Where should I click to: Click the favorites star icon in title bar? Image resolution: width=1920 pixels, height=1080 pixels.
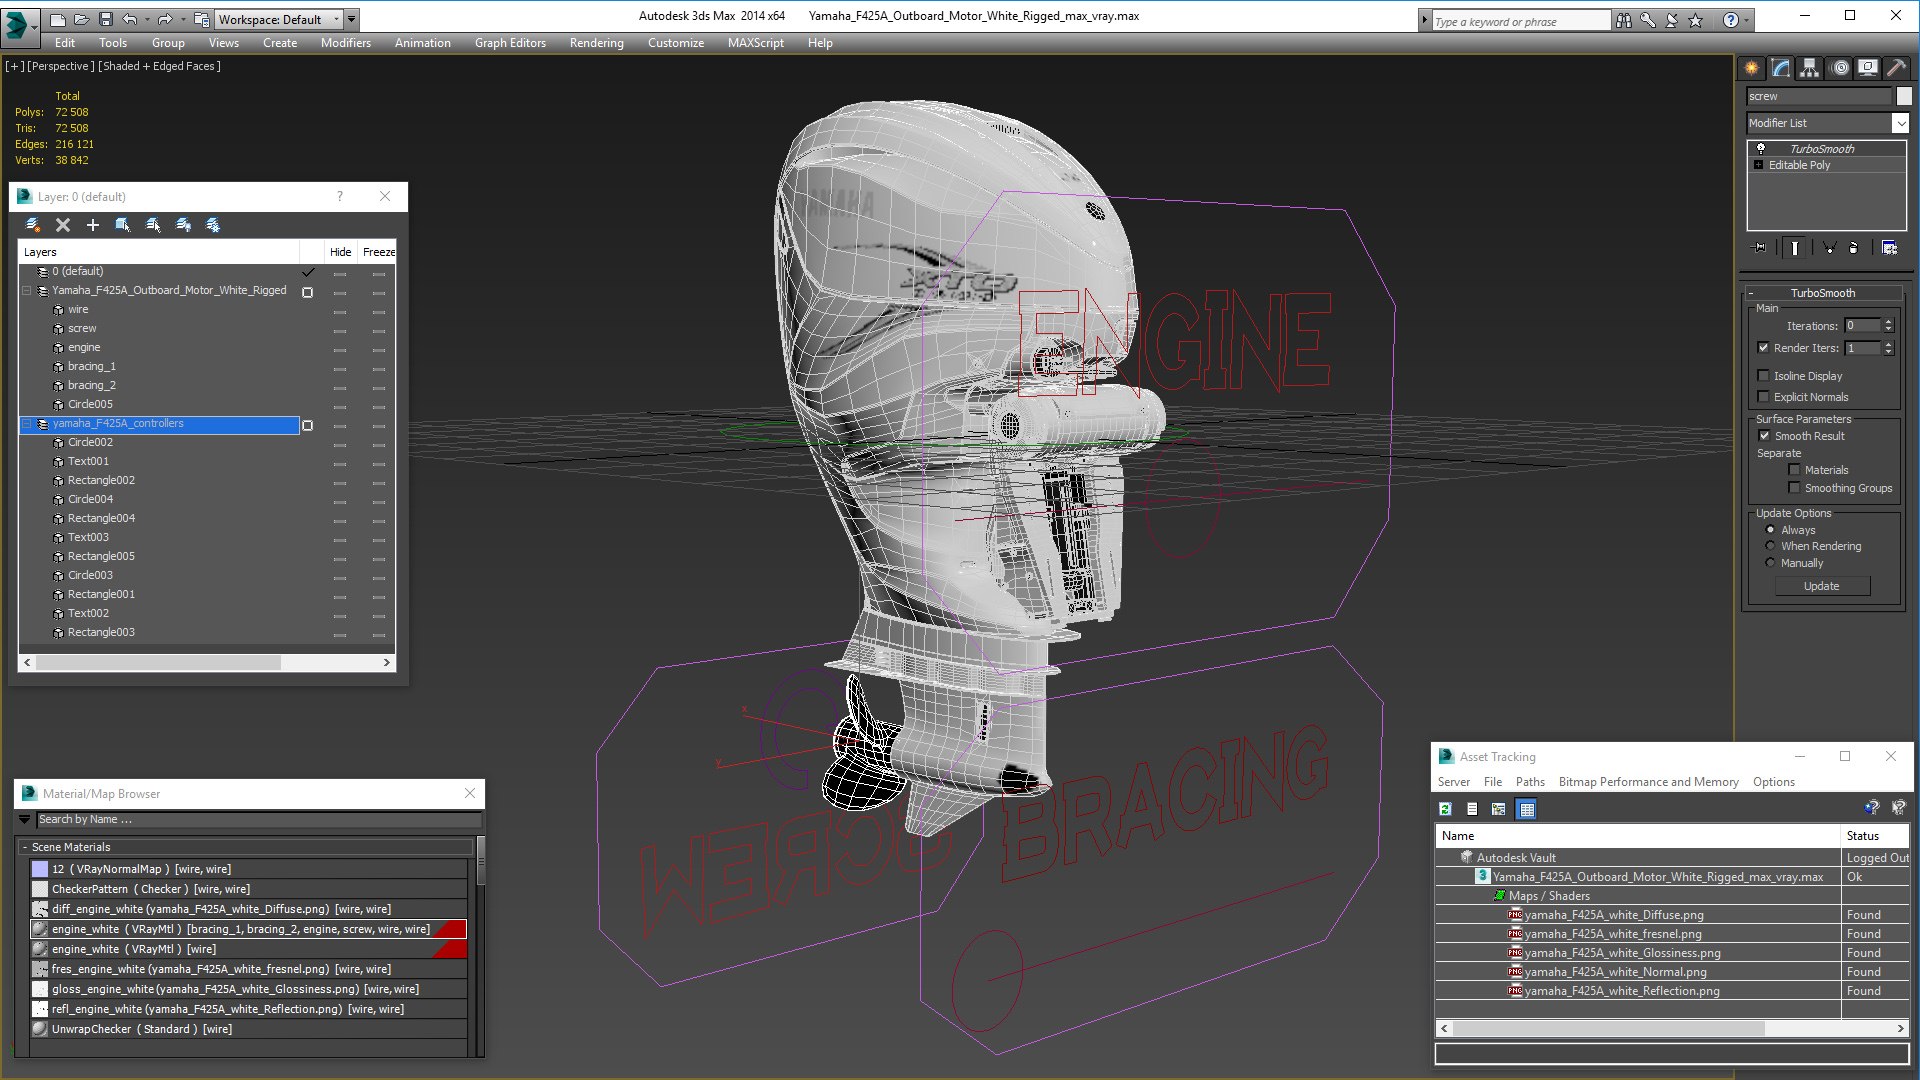(x=1695, y=20)
